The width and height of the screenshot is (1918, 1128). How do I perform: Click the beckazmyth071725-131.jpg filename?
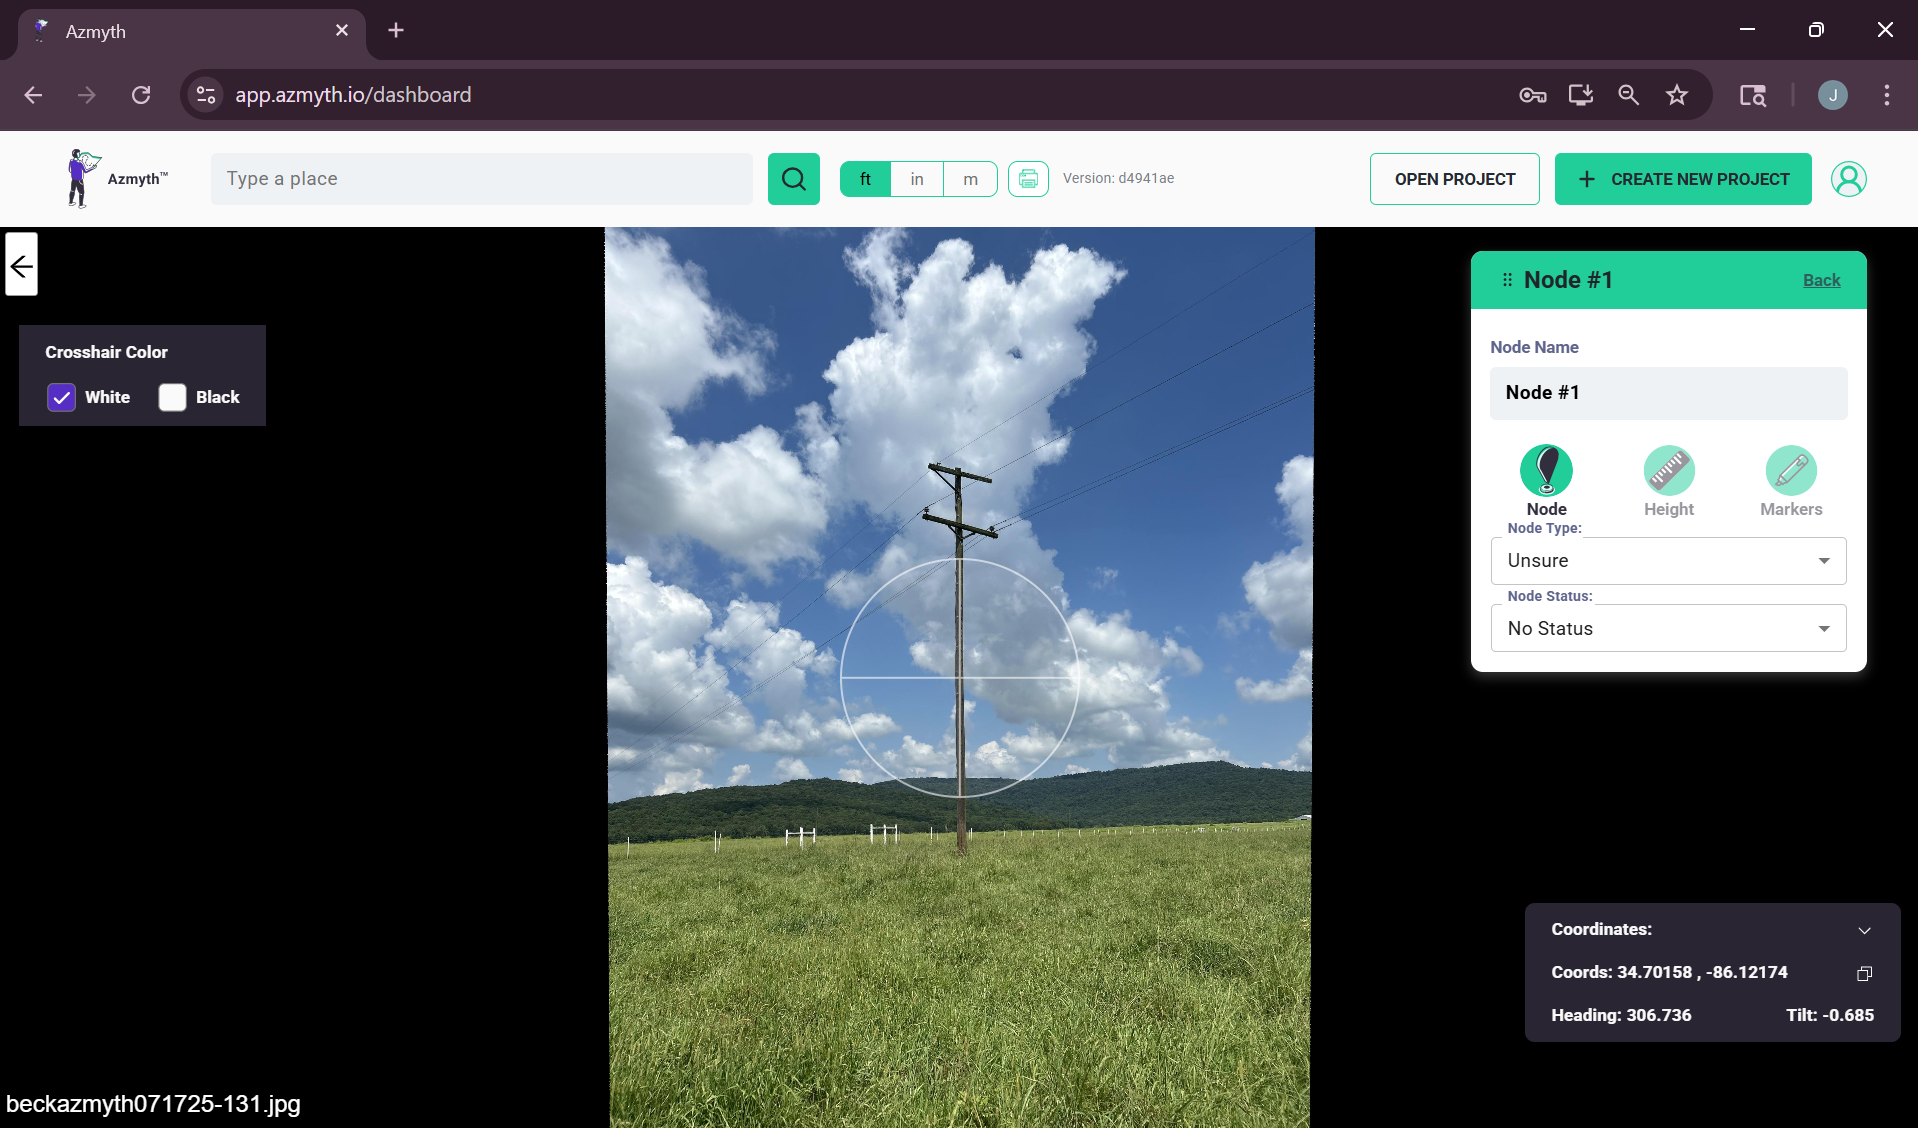click(153, 1104)
